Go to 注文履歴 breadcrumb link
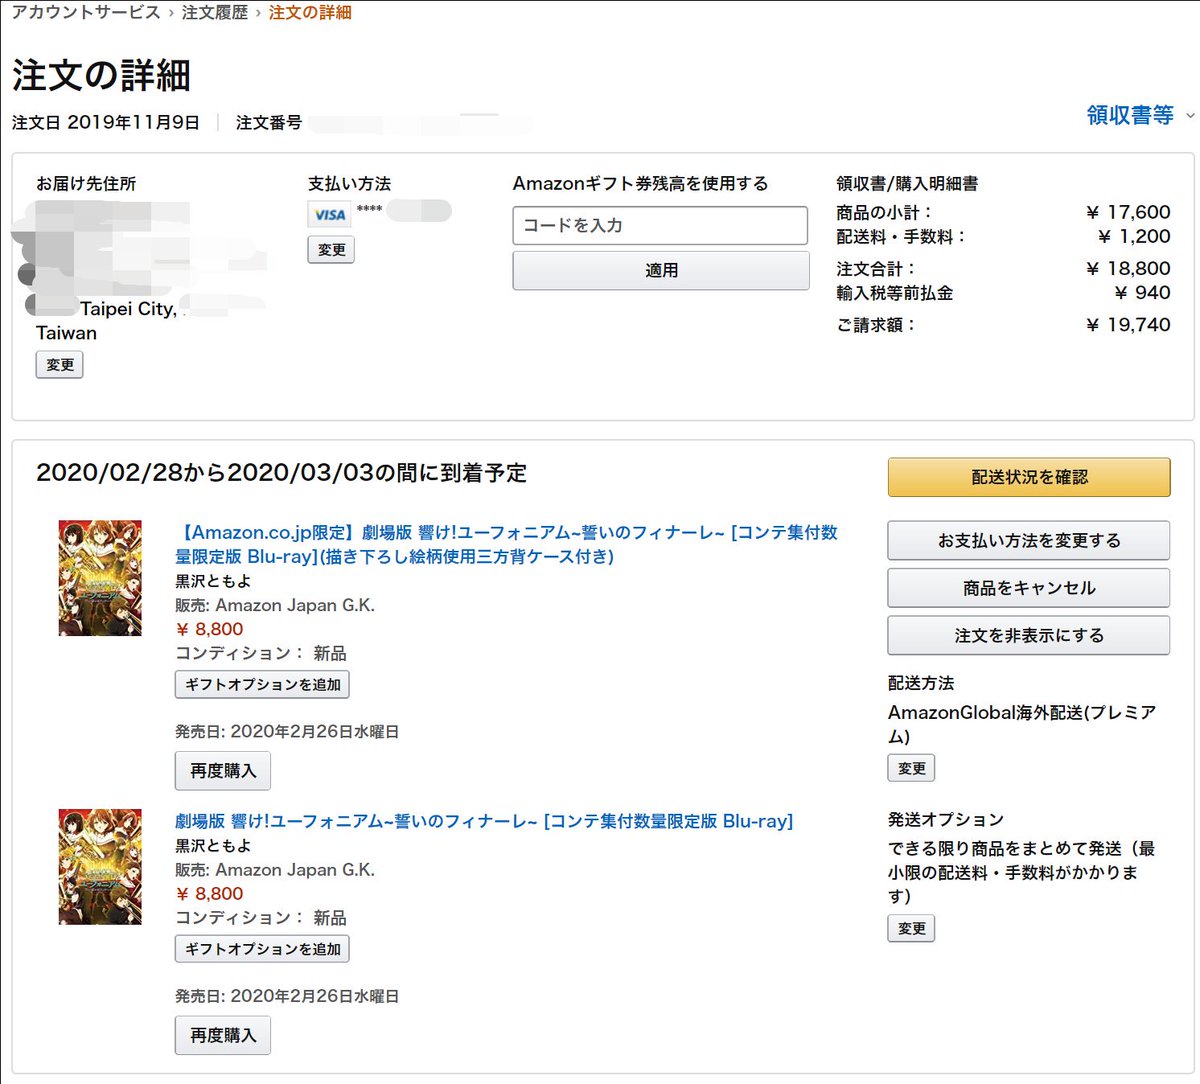The height and width of the screenshot is (1084, 1200). (x=215, y=12)
